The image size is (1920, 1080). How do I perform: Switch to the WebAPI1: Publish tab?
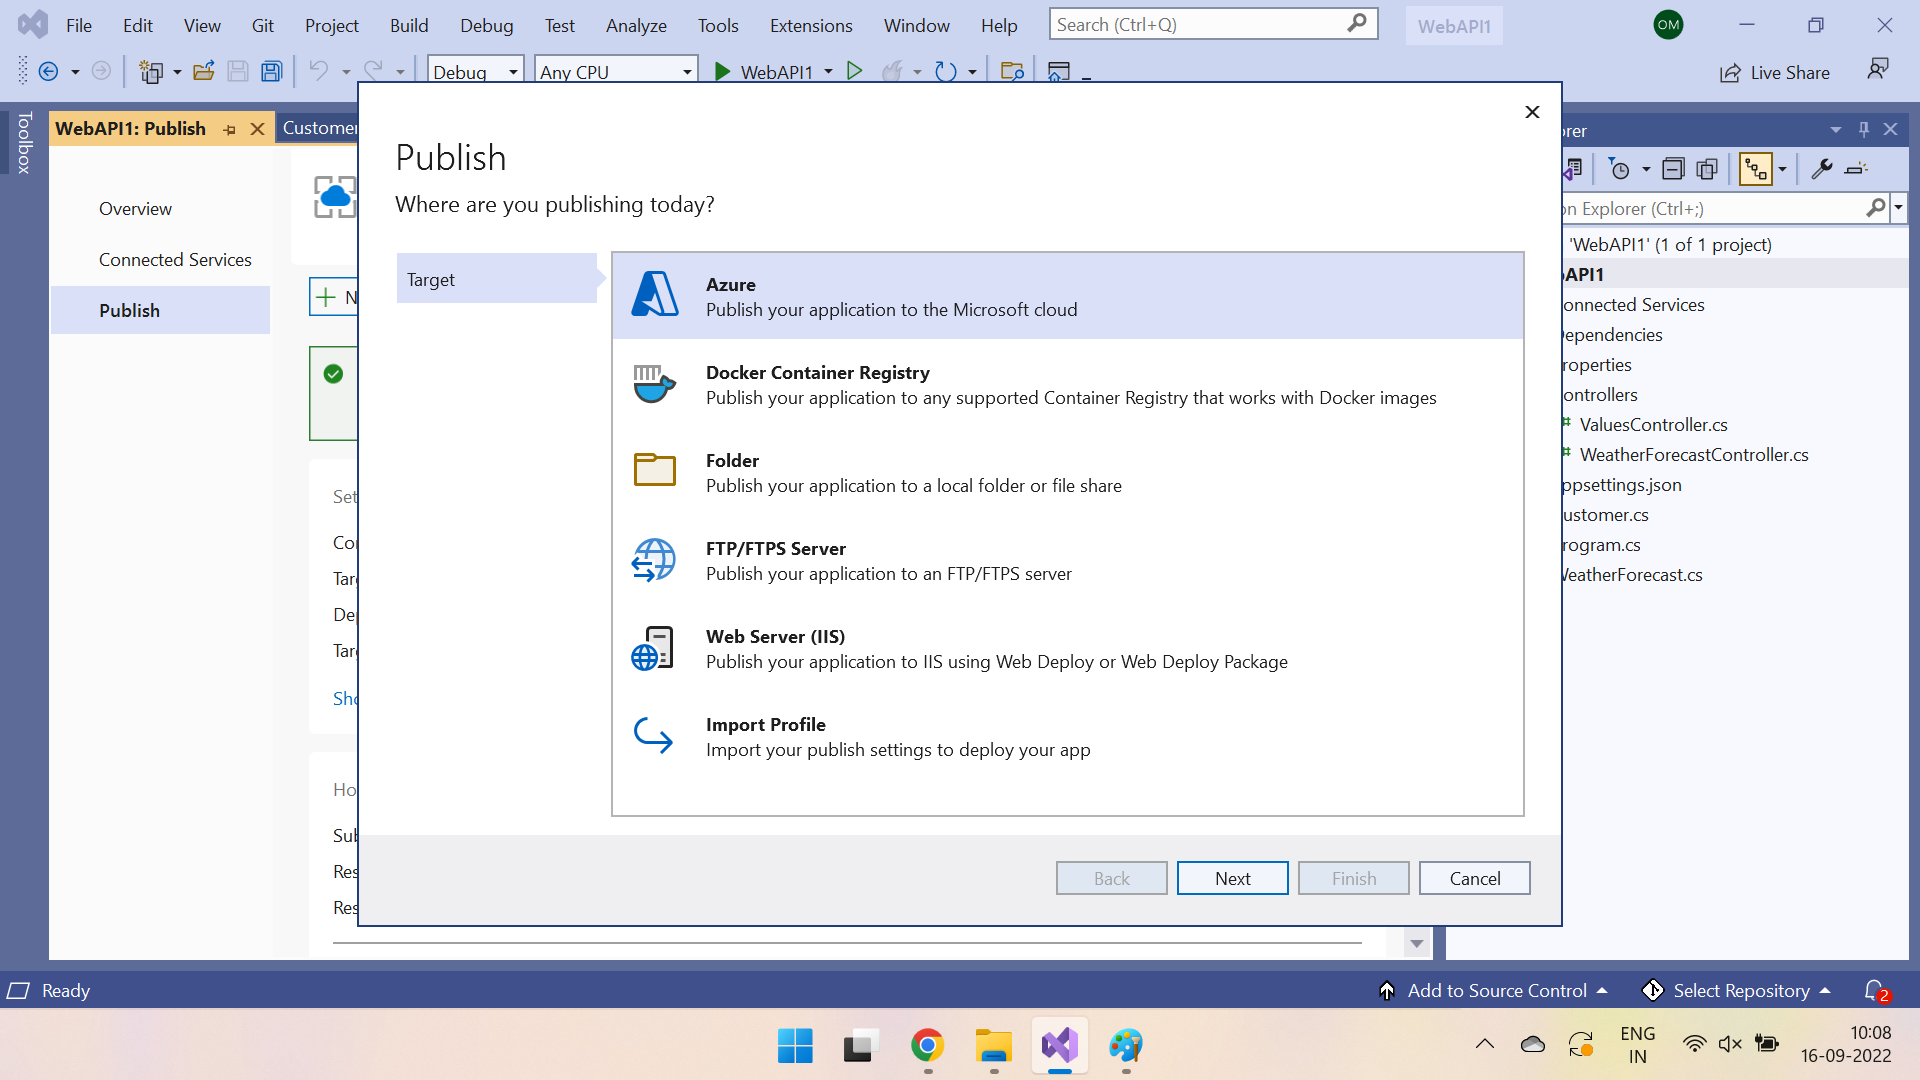(131, 129)
